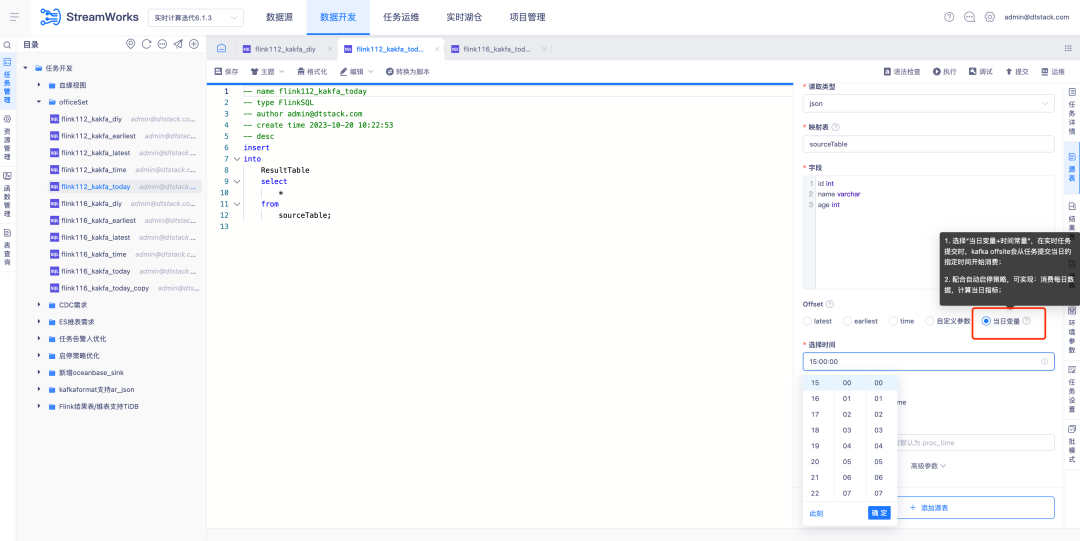Click the 运维 operations button
Image resolution: width=1080 pixels, height=541 pixels.
(x=1052, y=72)
